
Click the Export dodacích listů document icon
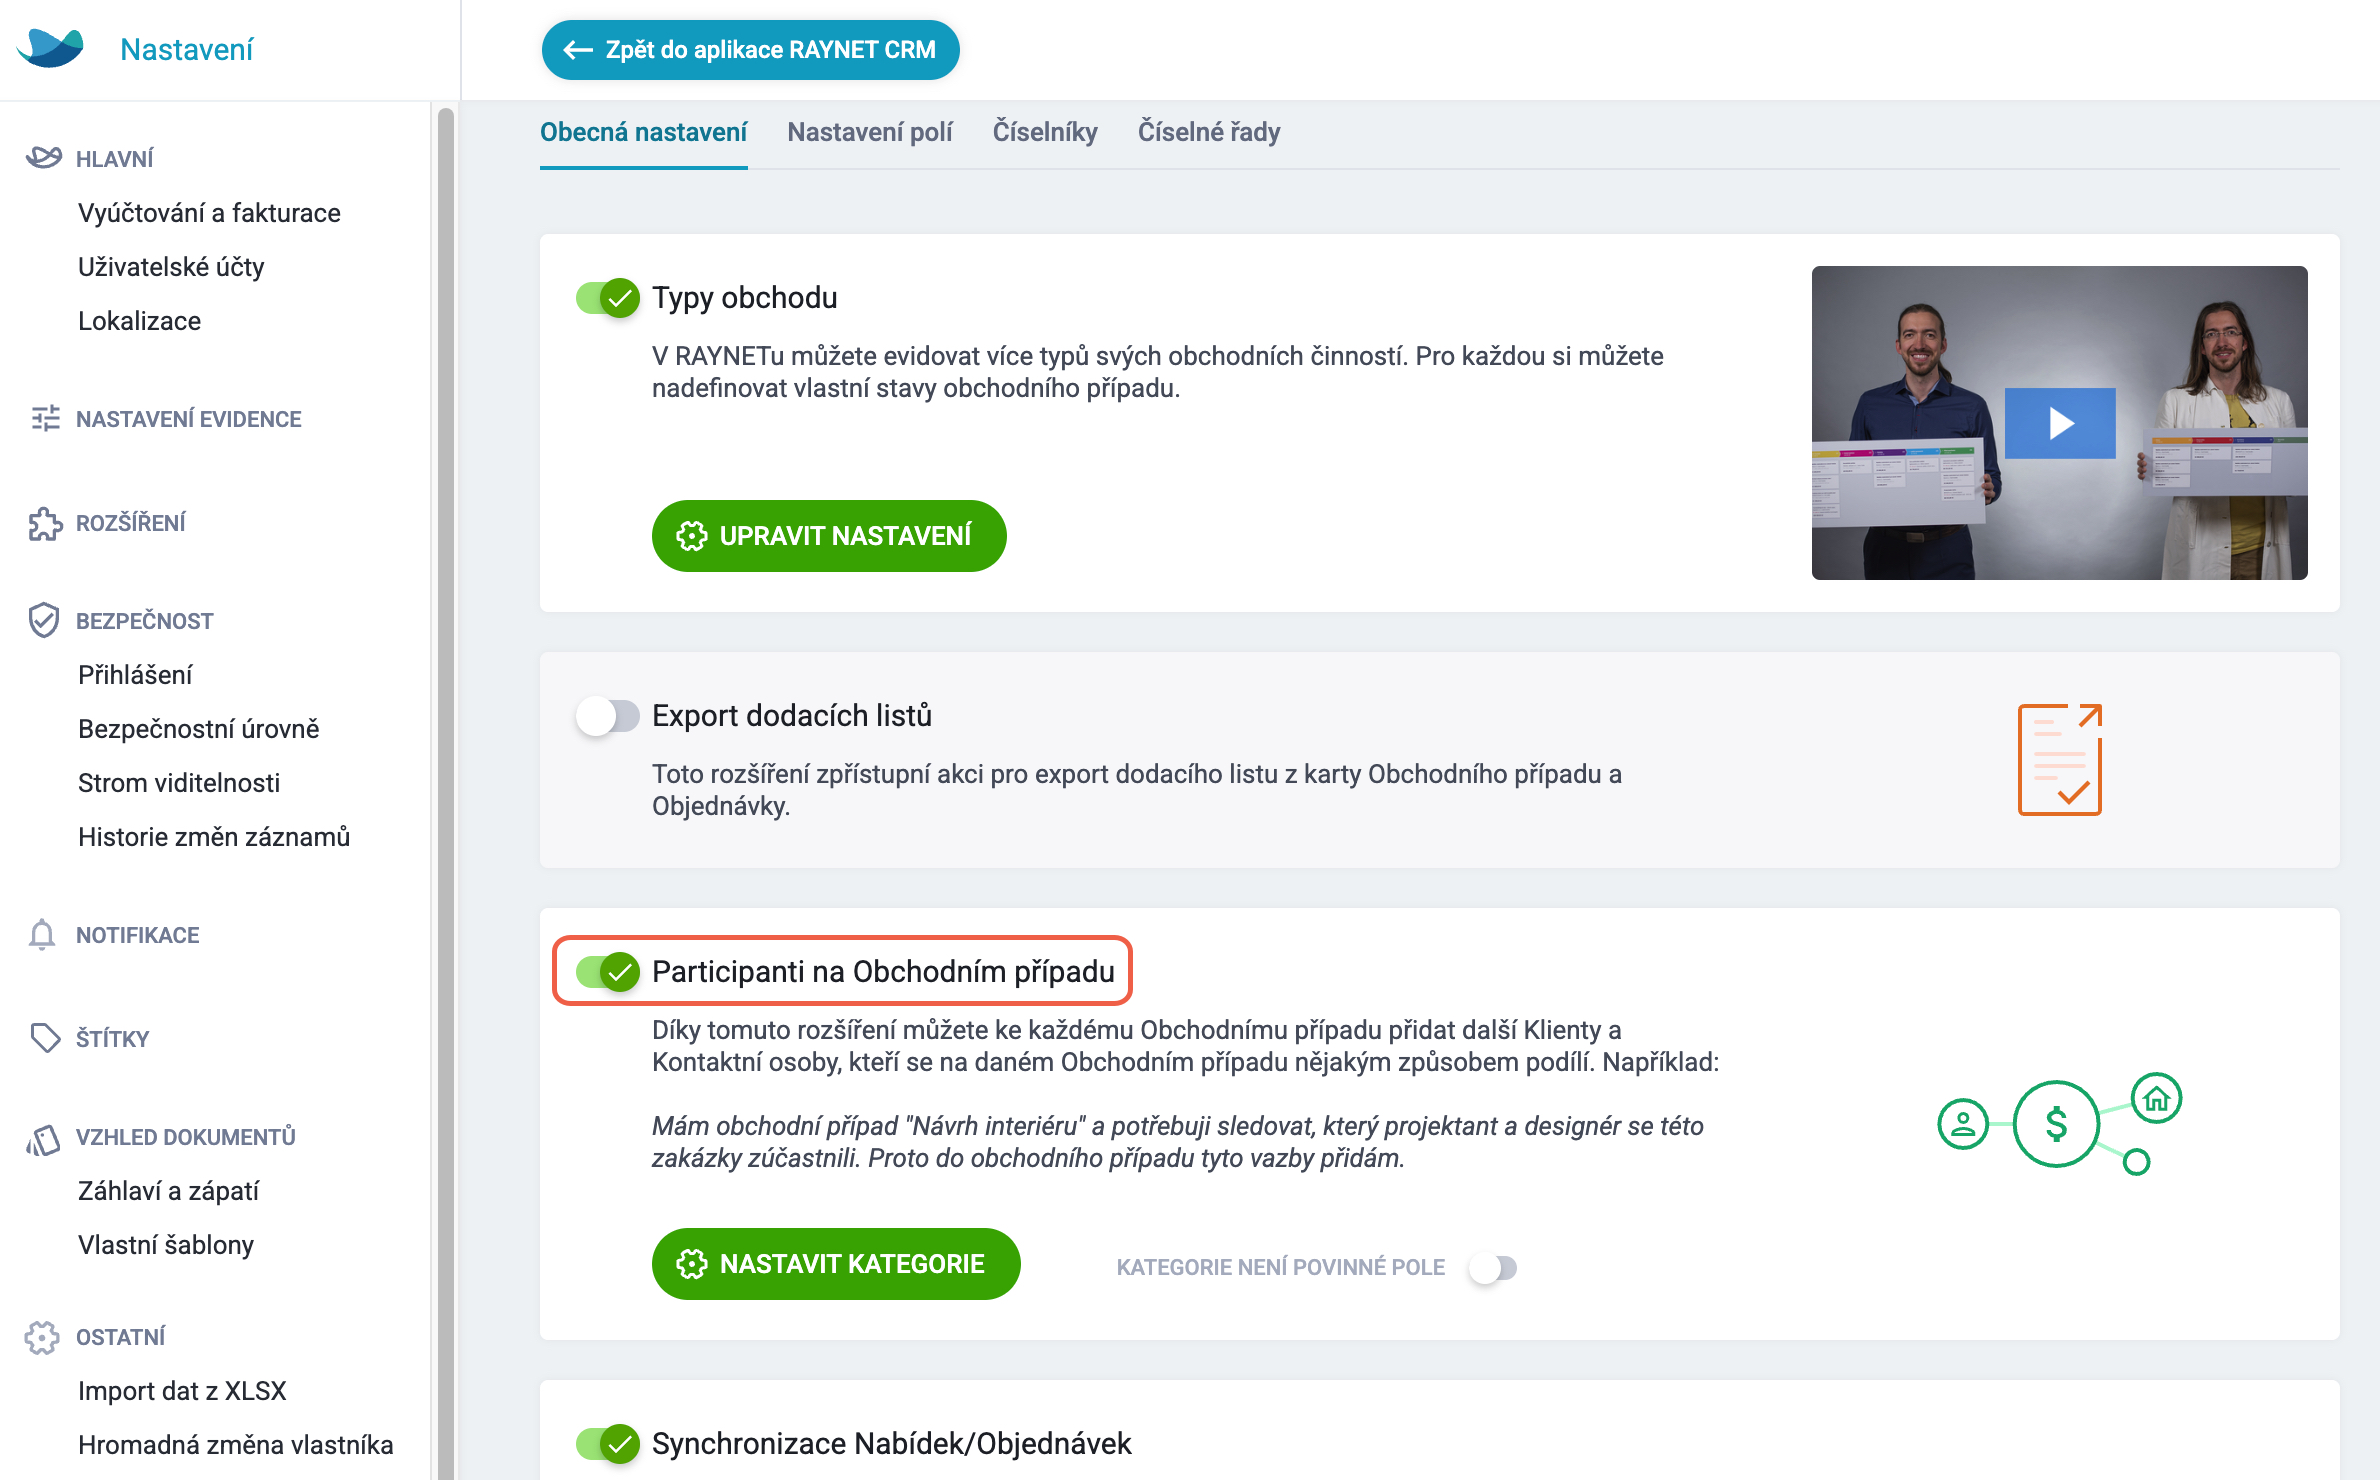pyautogui.click(x=2060, y=760)
